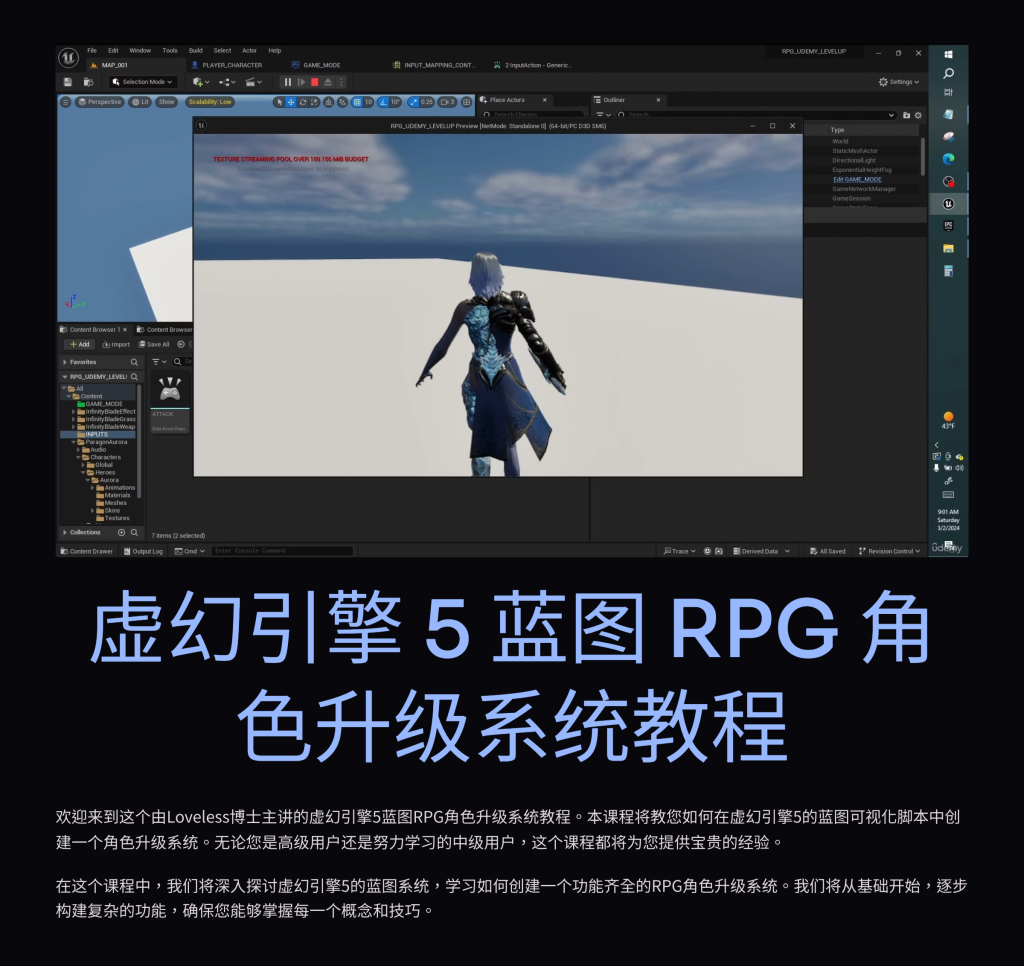Open the content browse icon beside save
The width and height of the screenshot is (1024, 966).
point(88,82)
